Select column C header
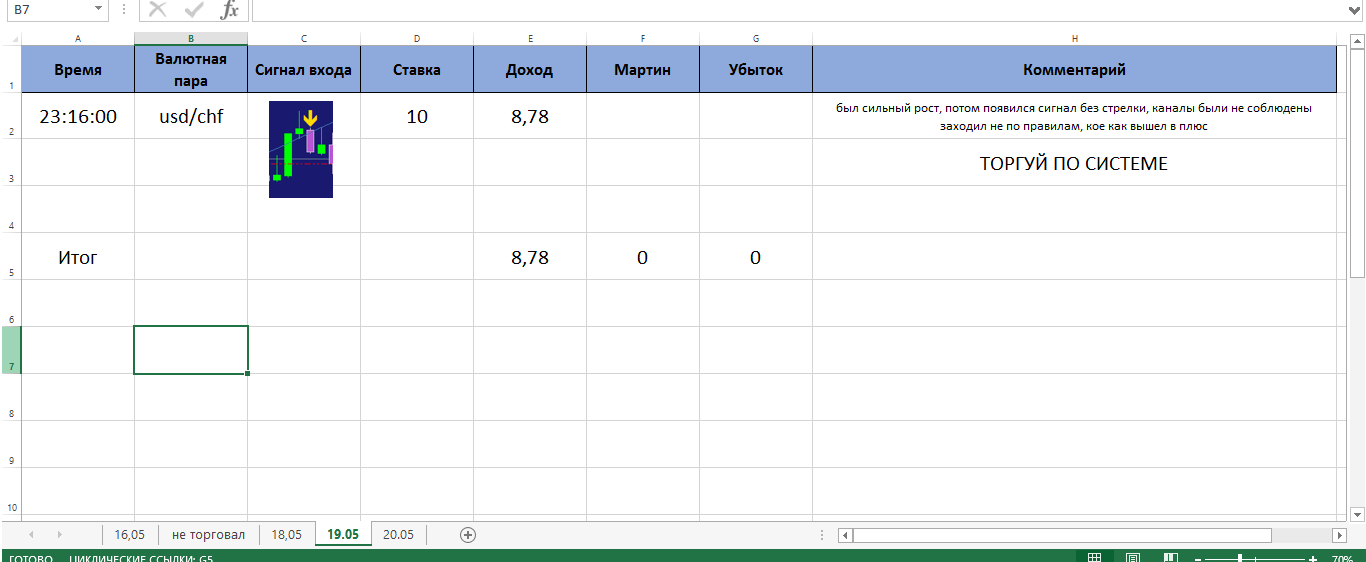 pyautogui.click(x=304, y=38)
